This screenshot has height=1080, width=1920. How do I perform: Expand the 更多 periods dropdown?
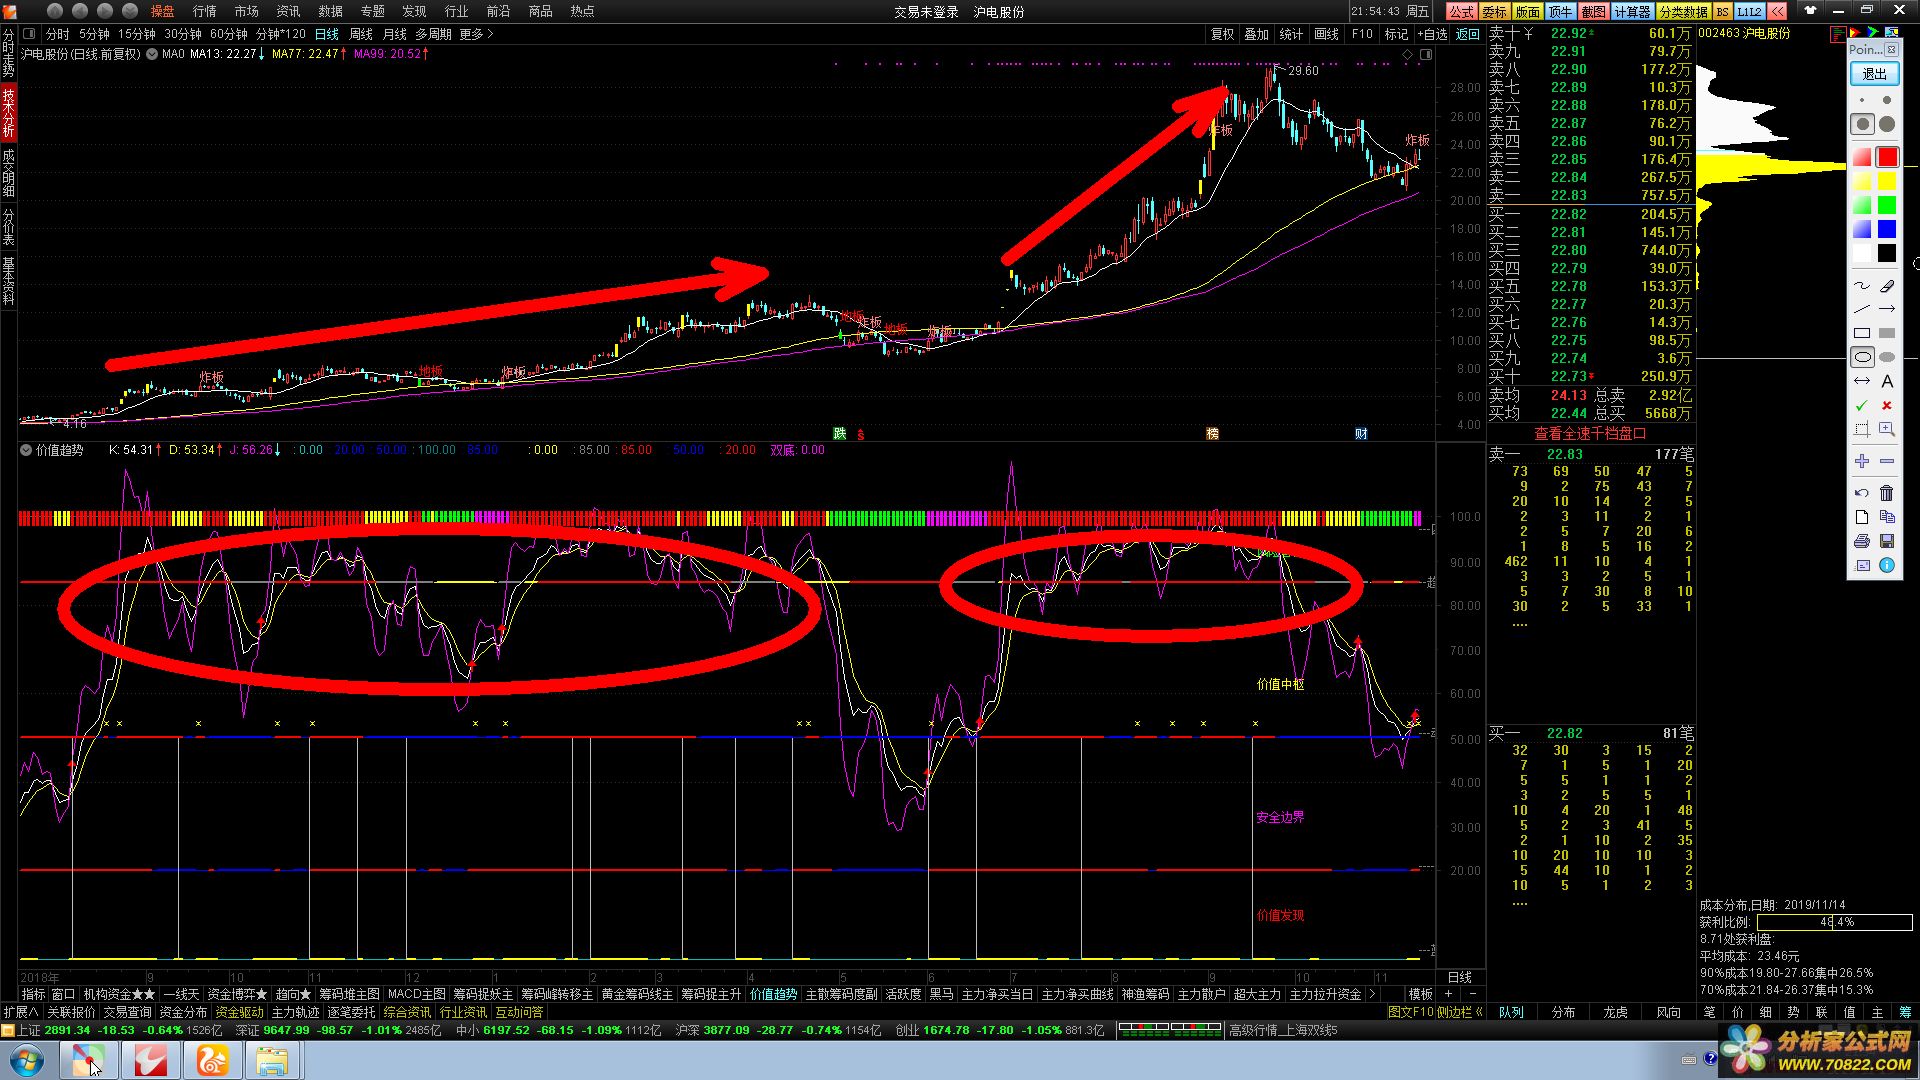pyautogui.click(x=476, y=34)
